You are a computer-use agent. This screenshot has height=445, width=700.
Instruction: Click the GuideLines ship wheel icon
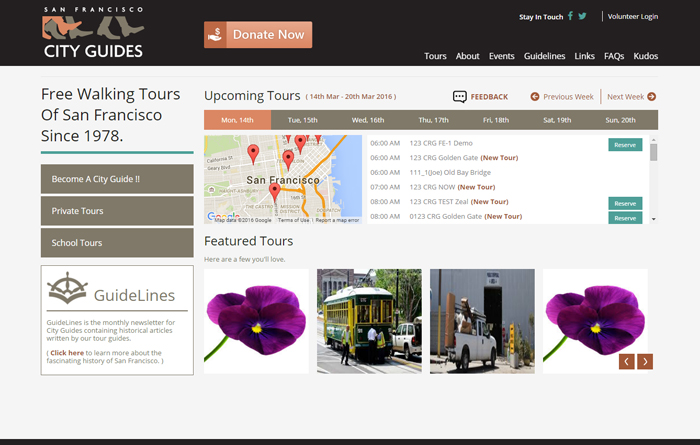tap(68, 290)
